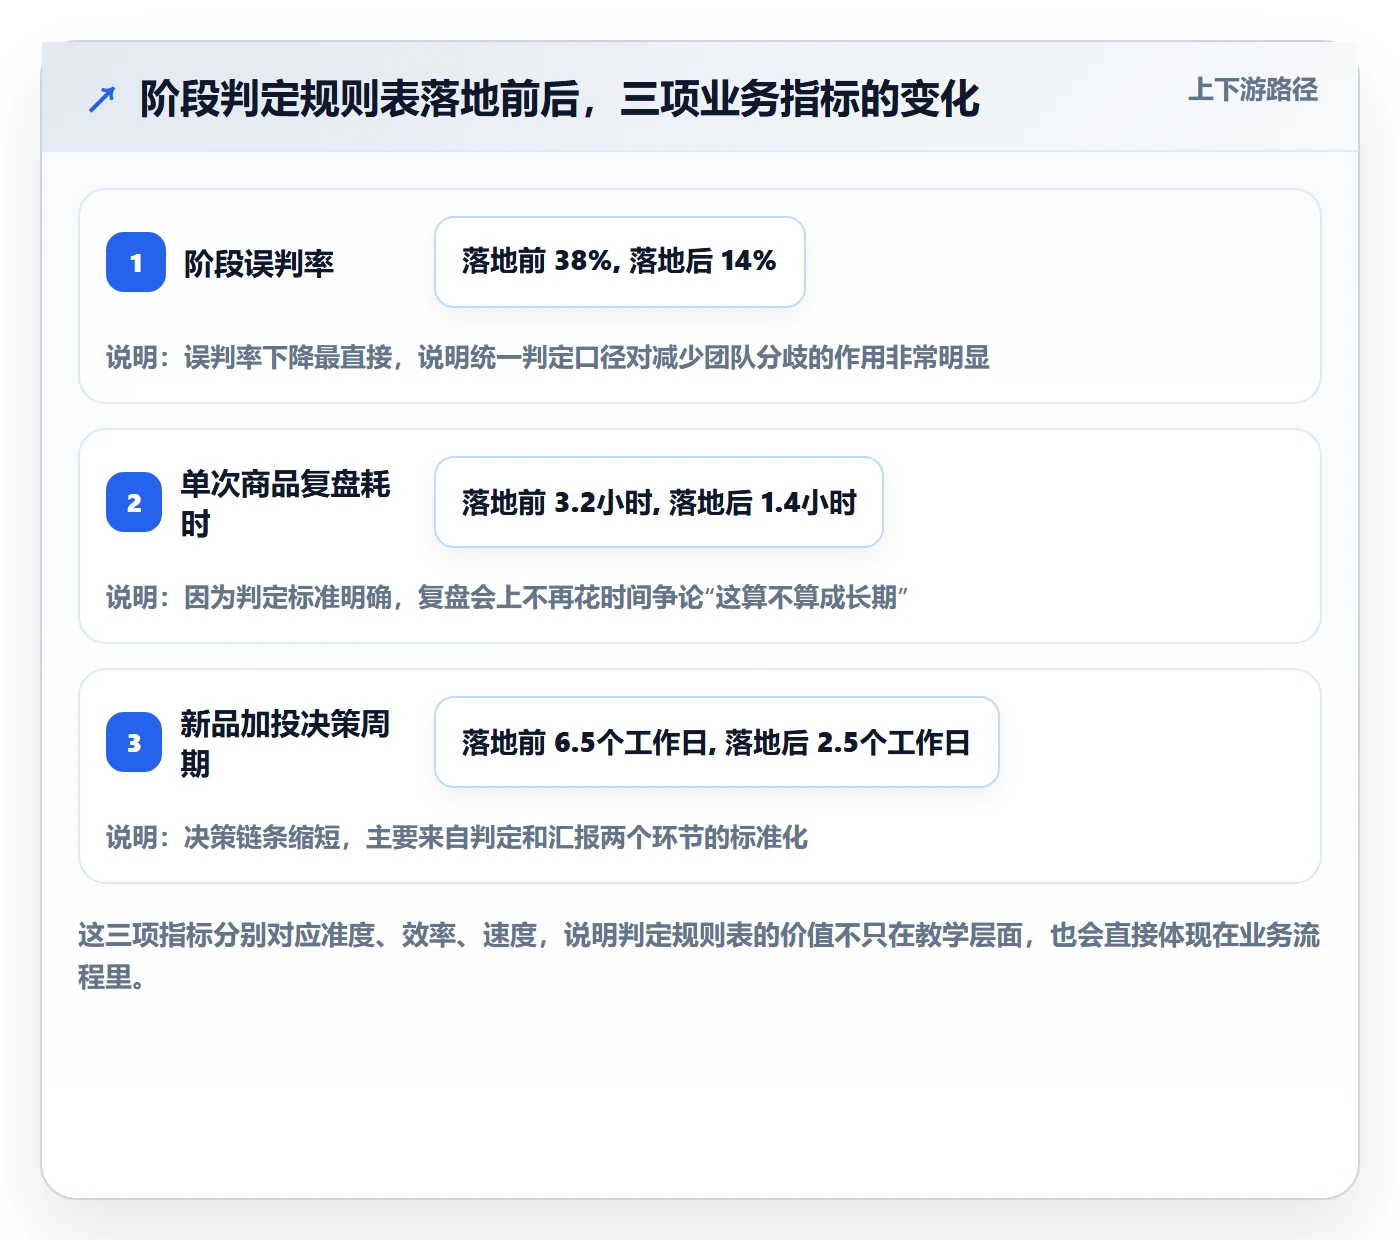Click the 落地前 6.5个工作日 value box

pos(717,742)
